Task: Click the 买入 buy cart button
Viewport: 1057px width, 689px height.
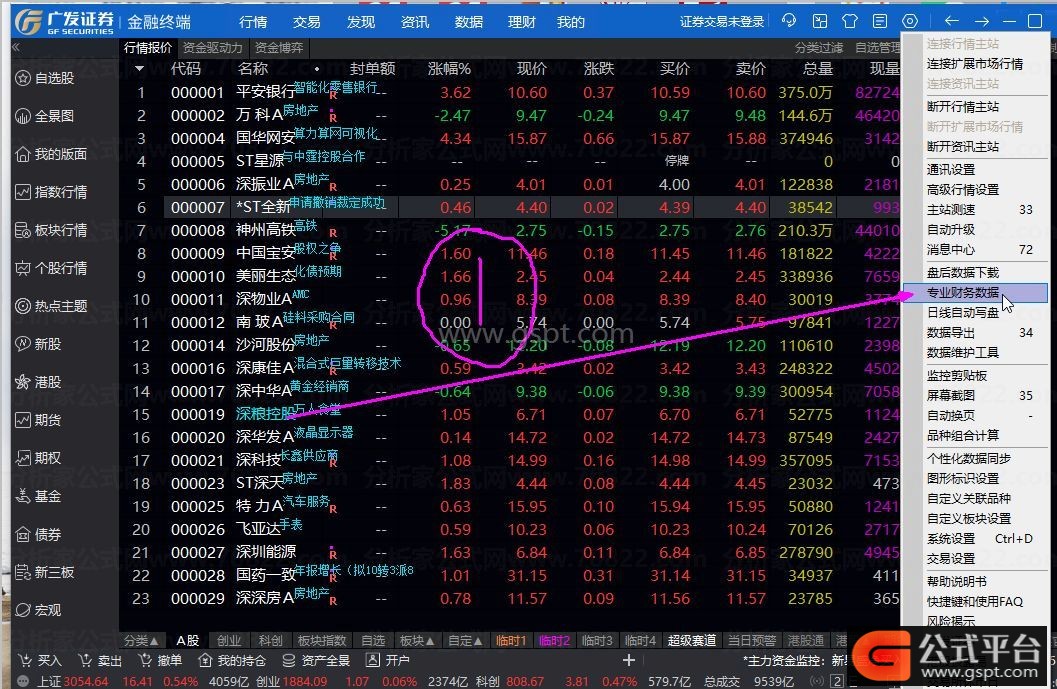Action: (x=40, y=661)
